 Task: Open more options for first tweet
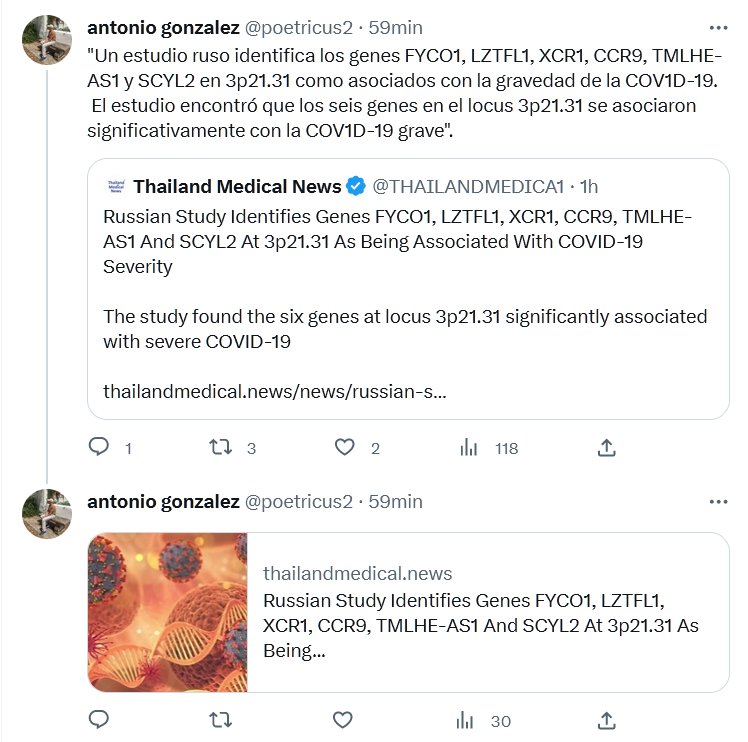(718, 27)
